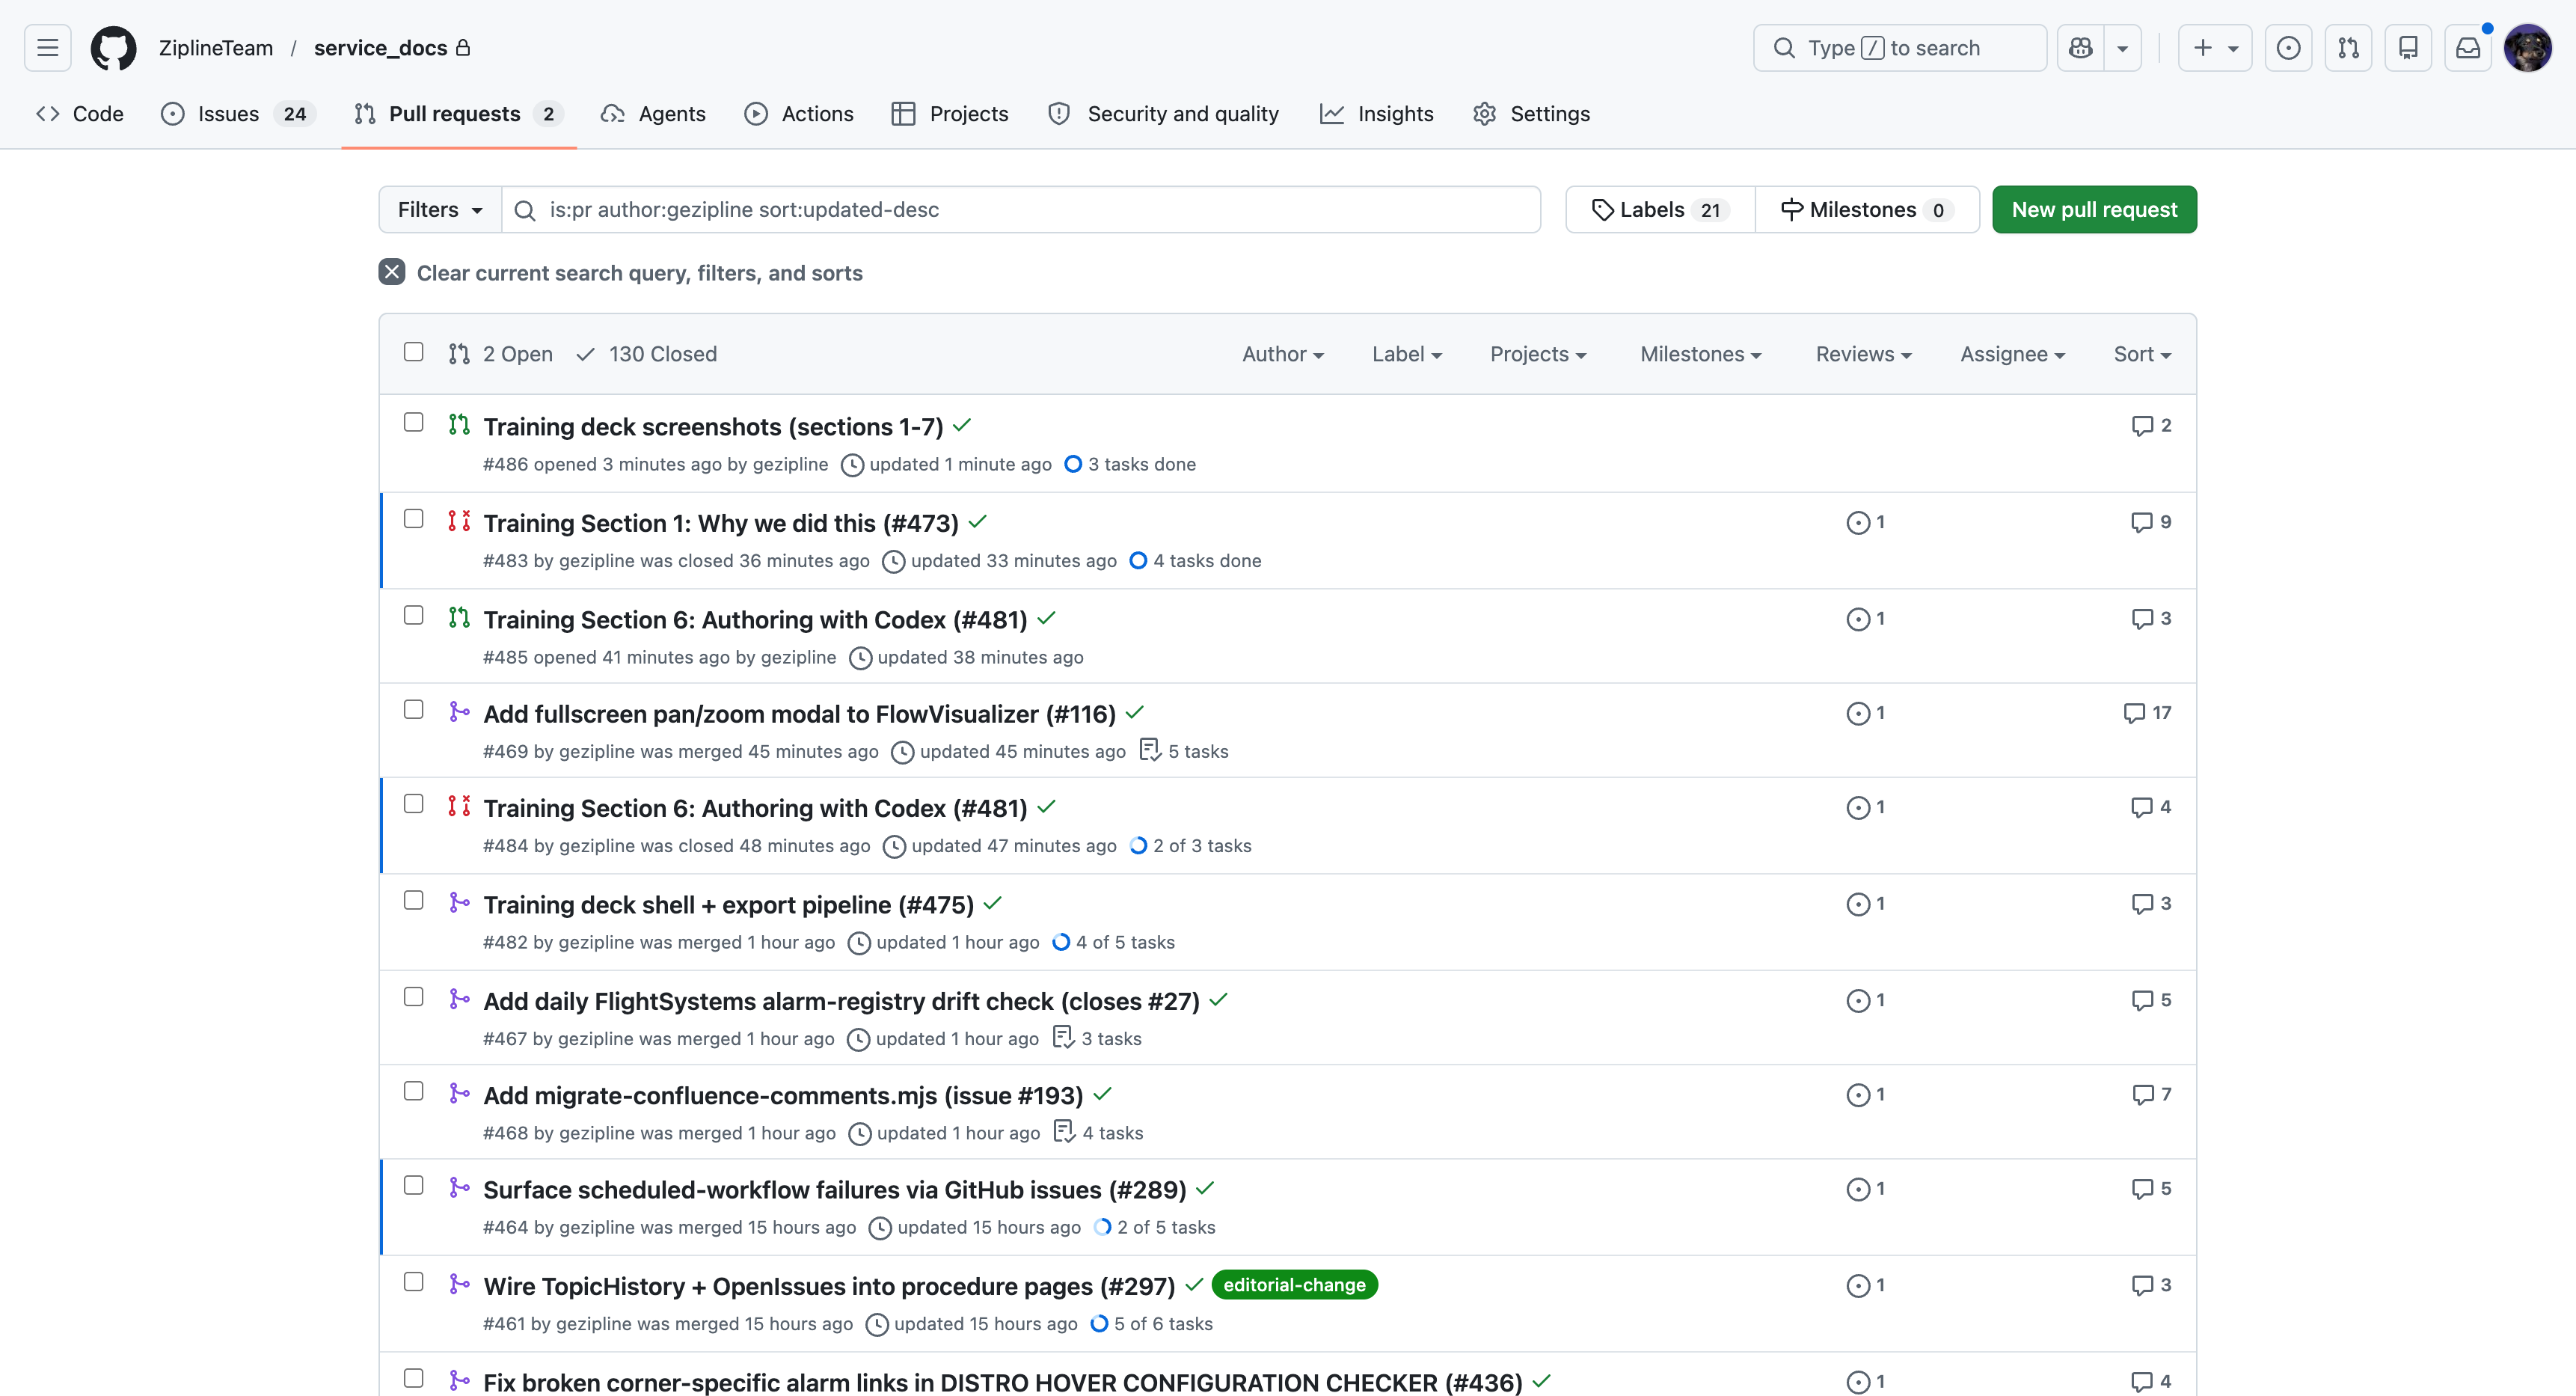Open the issues icon in header

2288,47
